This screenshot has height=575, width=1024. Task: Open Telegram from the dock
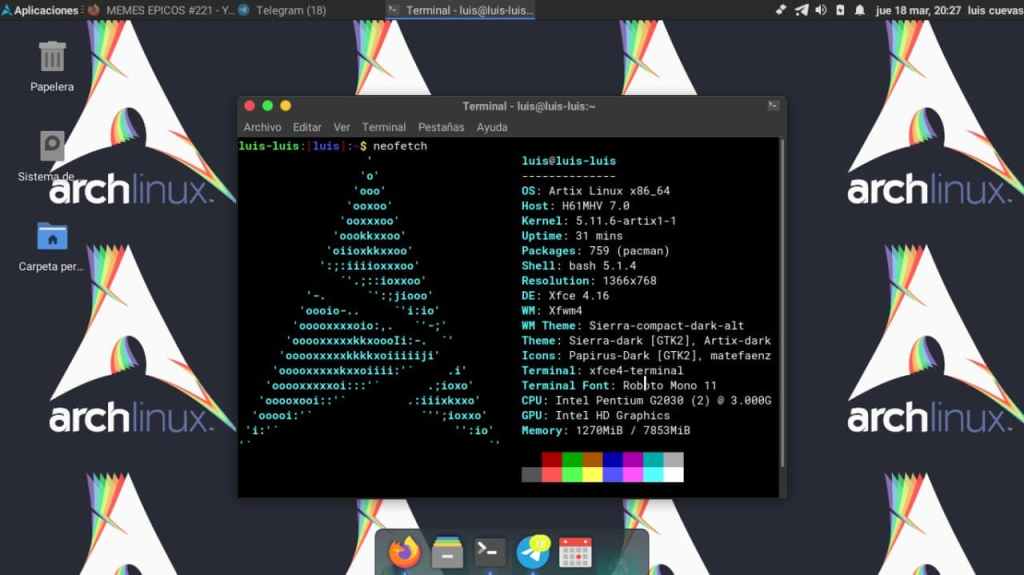point(533,551)
